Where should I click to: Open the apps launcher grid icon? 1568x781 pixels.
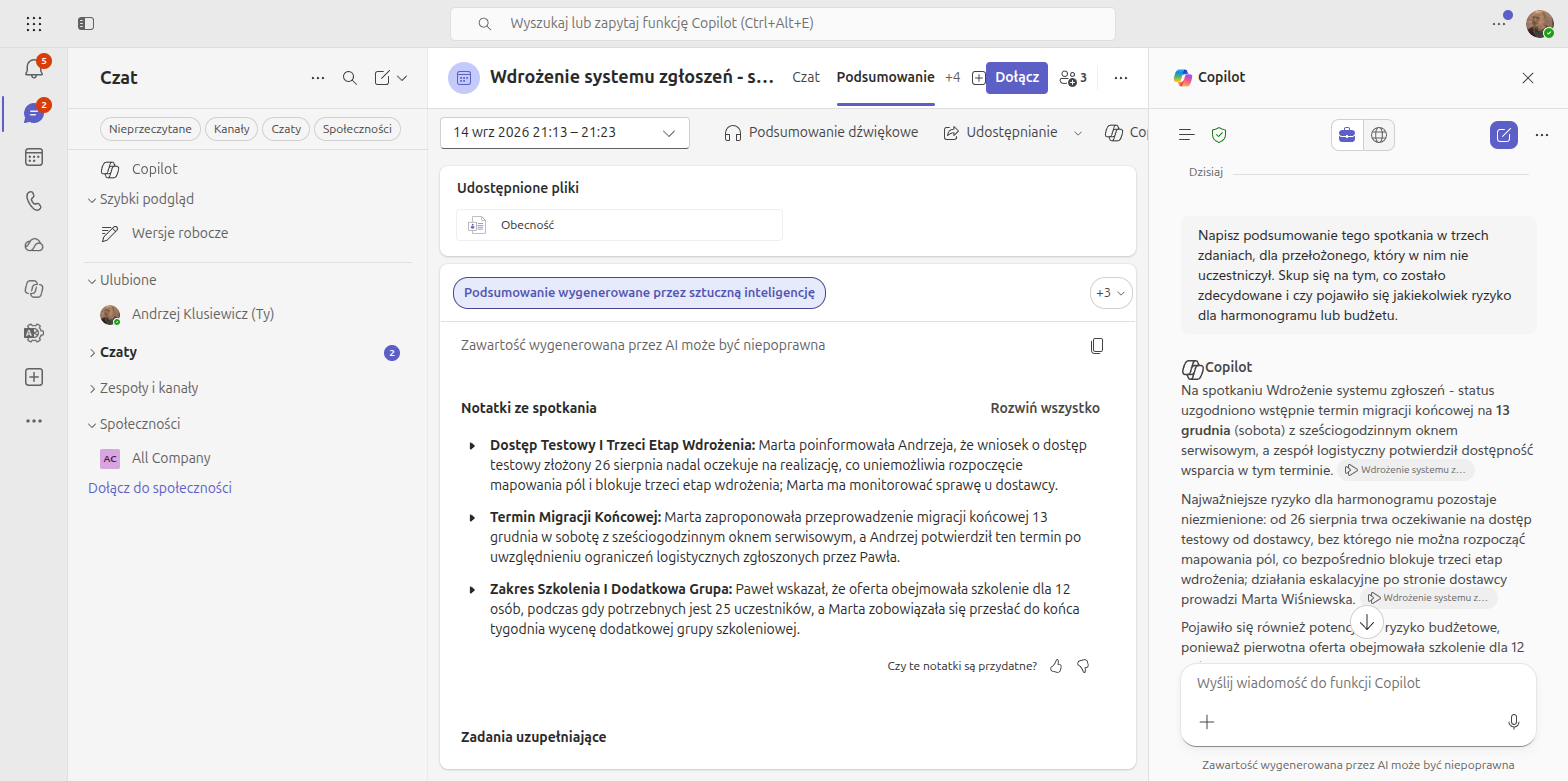34,23
